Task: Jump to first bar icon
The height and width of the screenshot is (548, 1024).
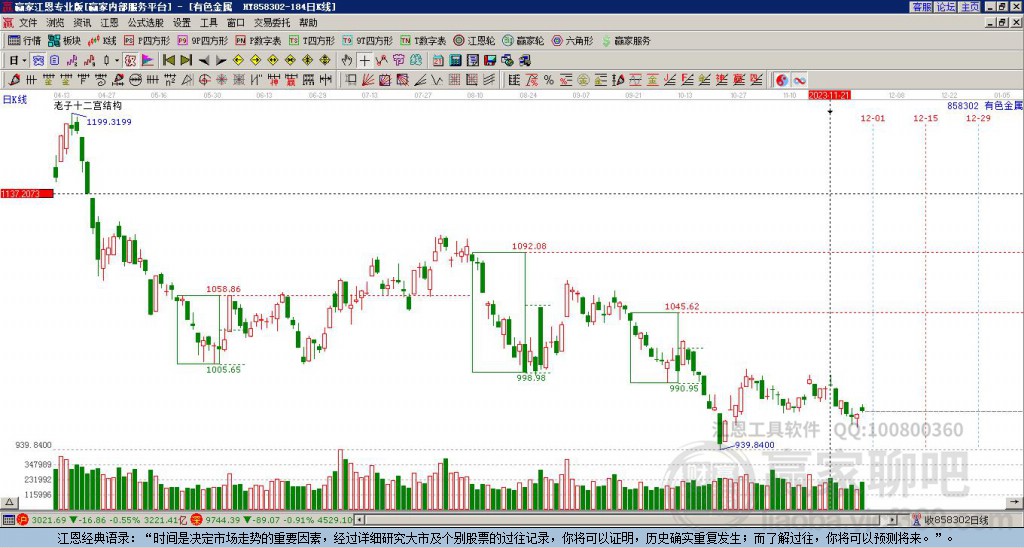Action: [x=168, y=60]
